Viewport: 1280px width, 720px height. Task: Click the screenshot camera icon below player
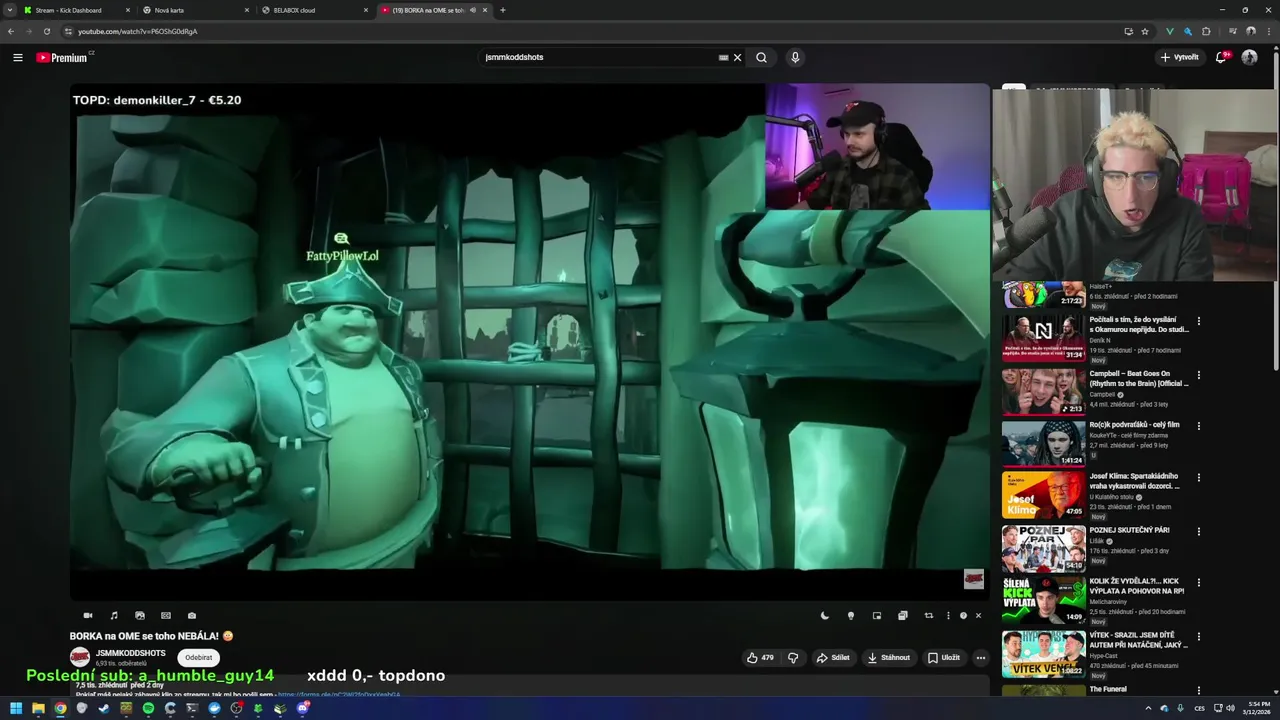(192, 615)
